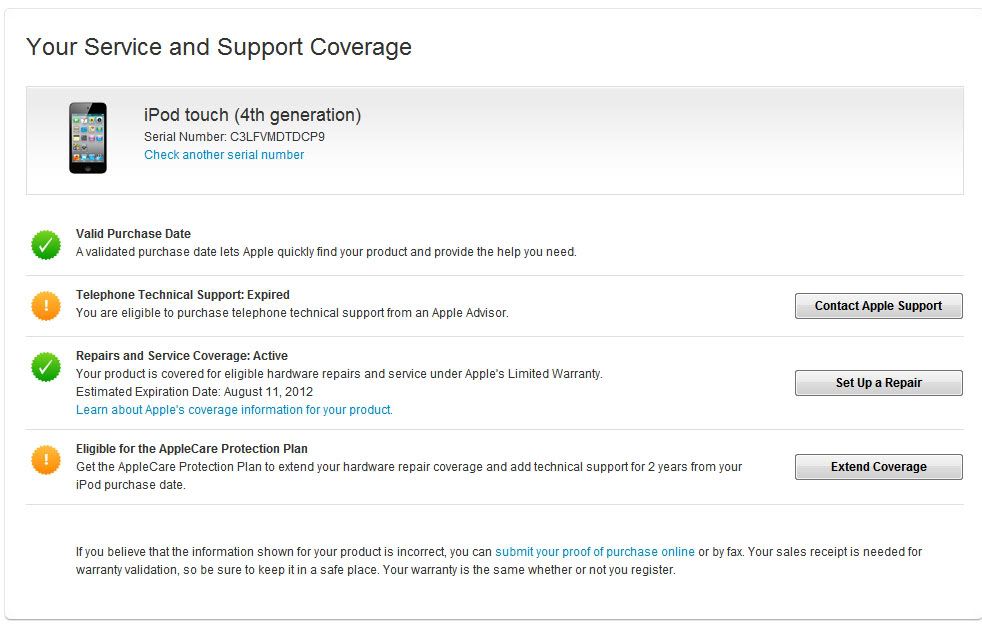Click Telephone Technical Support: Expired heading
This screenshot has height=624, width=982.
pyautogui.click(x=183, y=294)
